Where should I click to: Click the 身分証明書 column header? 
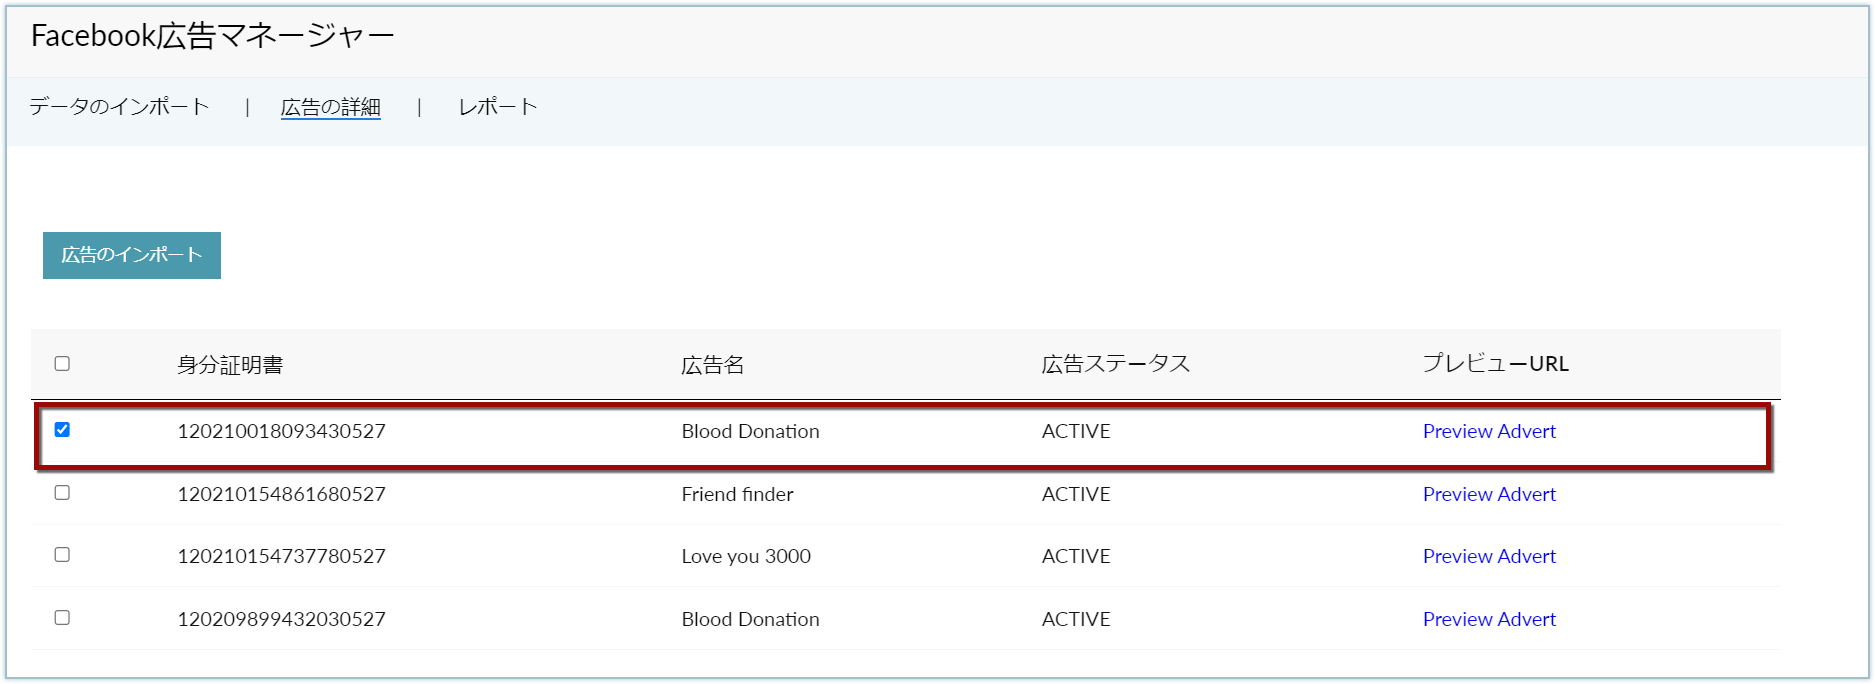(230, 365)
